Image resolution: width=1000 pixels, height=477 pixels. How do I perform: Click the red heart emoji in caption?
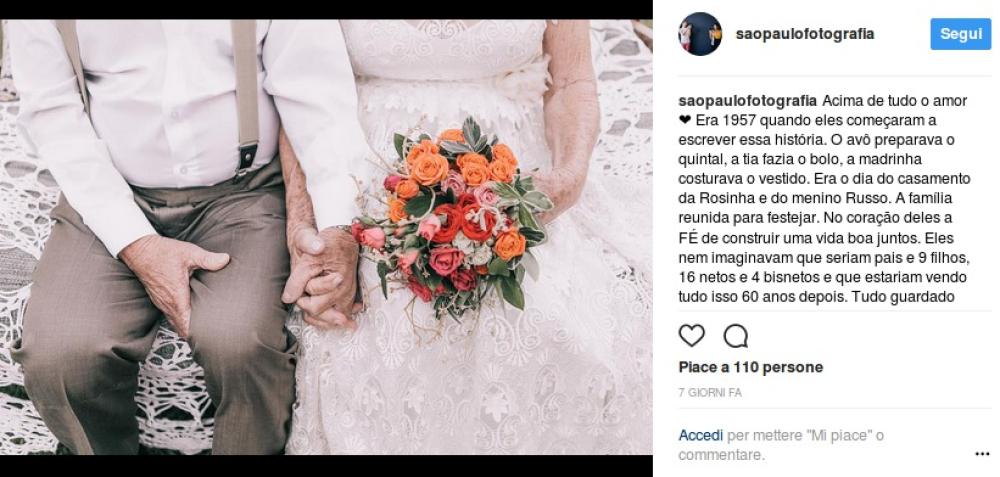(x=684, y=121)
